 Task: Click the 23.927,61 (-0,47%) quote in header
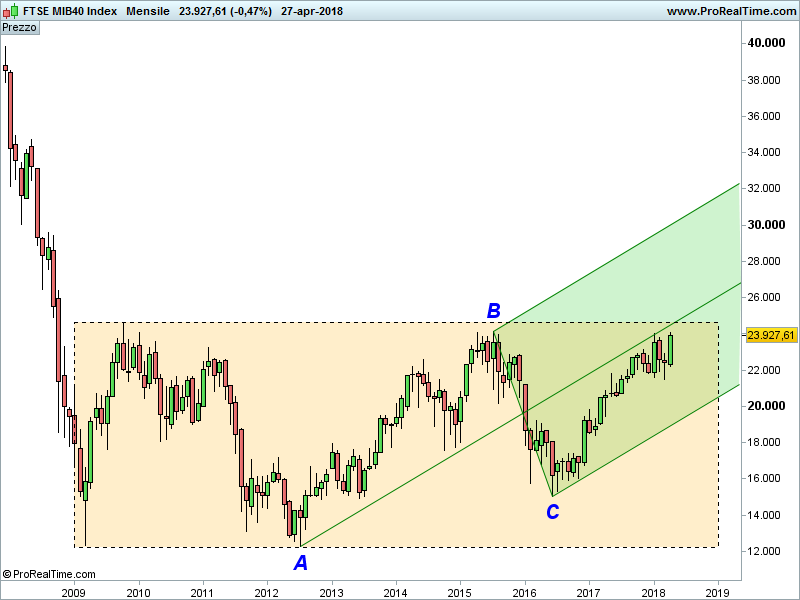226,11
